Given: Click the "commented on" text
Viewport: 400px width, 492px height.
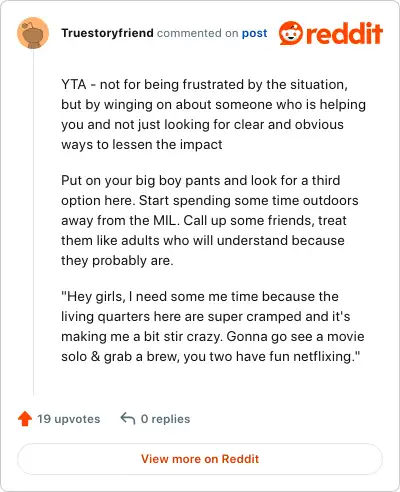Looking at the screenshot, I should [x=197, y=33].
